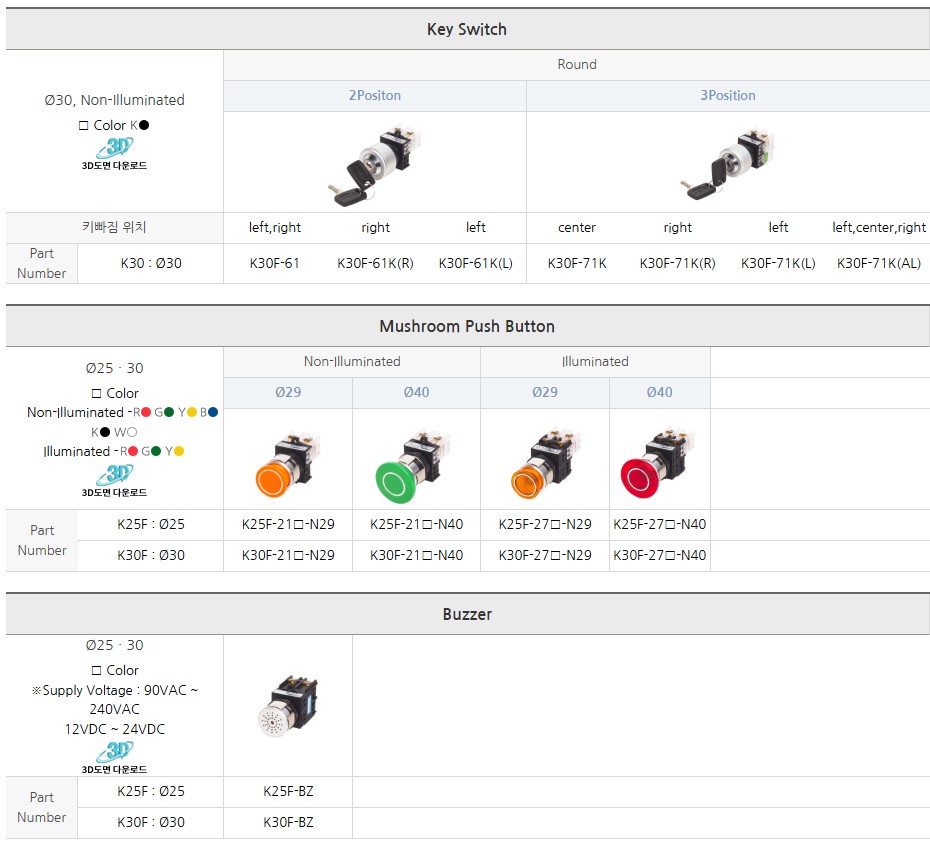Select the 3Position column header

pyautogui.click(x=727, y=96)
